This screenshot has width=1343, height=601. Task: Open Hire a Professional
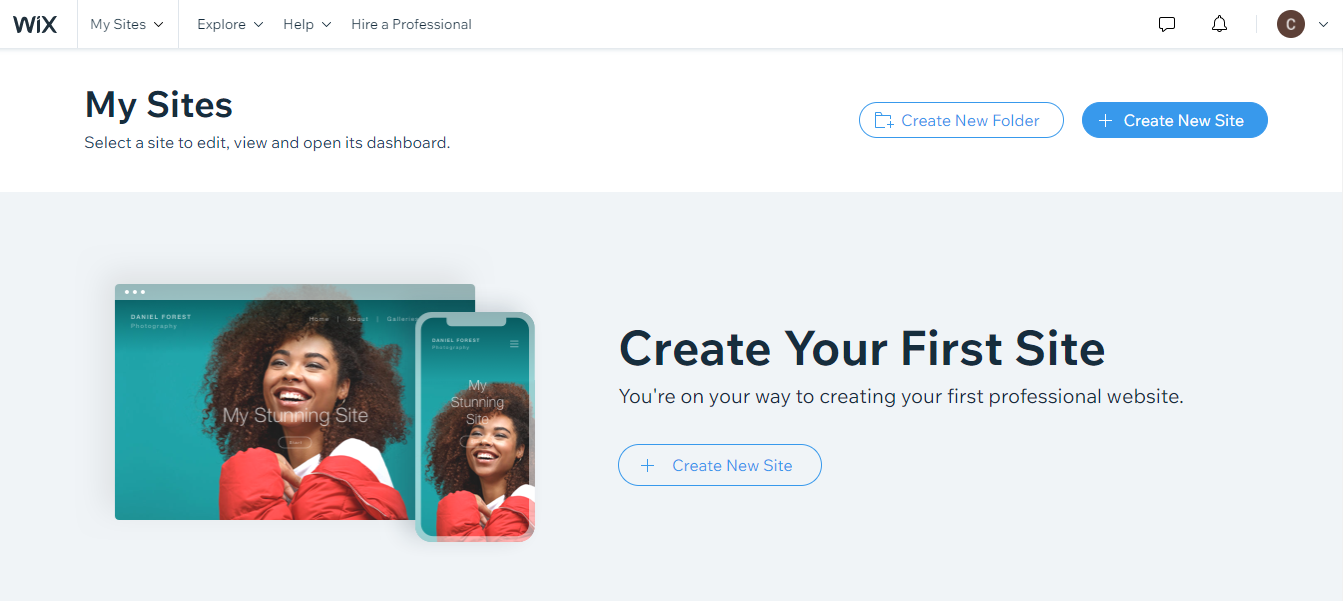(411, 24)
